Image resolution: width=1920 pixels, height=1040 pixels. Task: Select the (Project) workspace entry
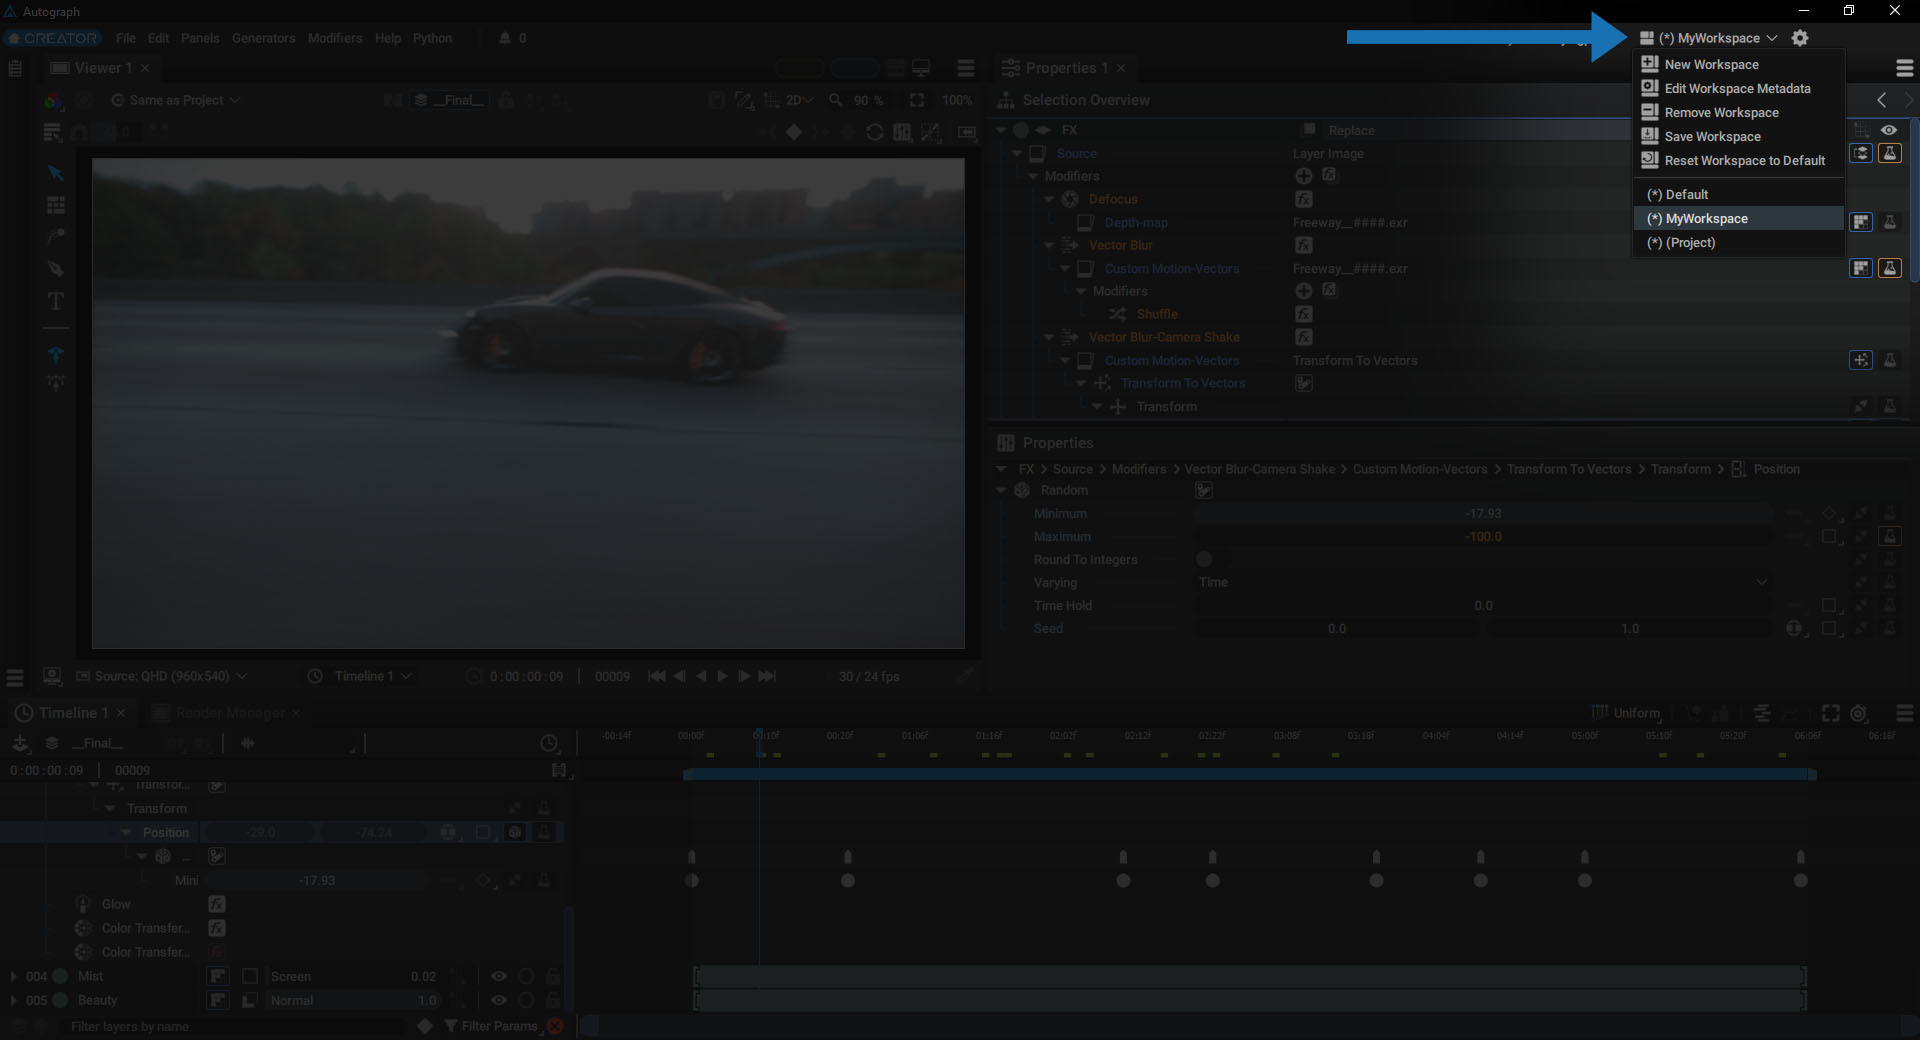click(1738, 242)
